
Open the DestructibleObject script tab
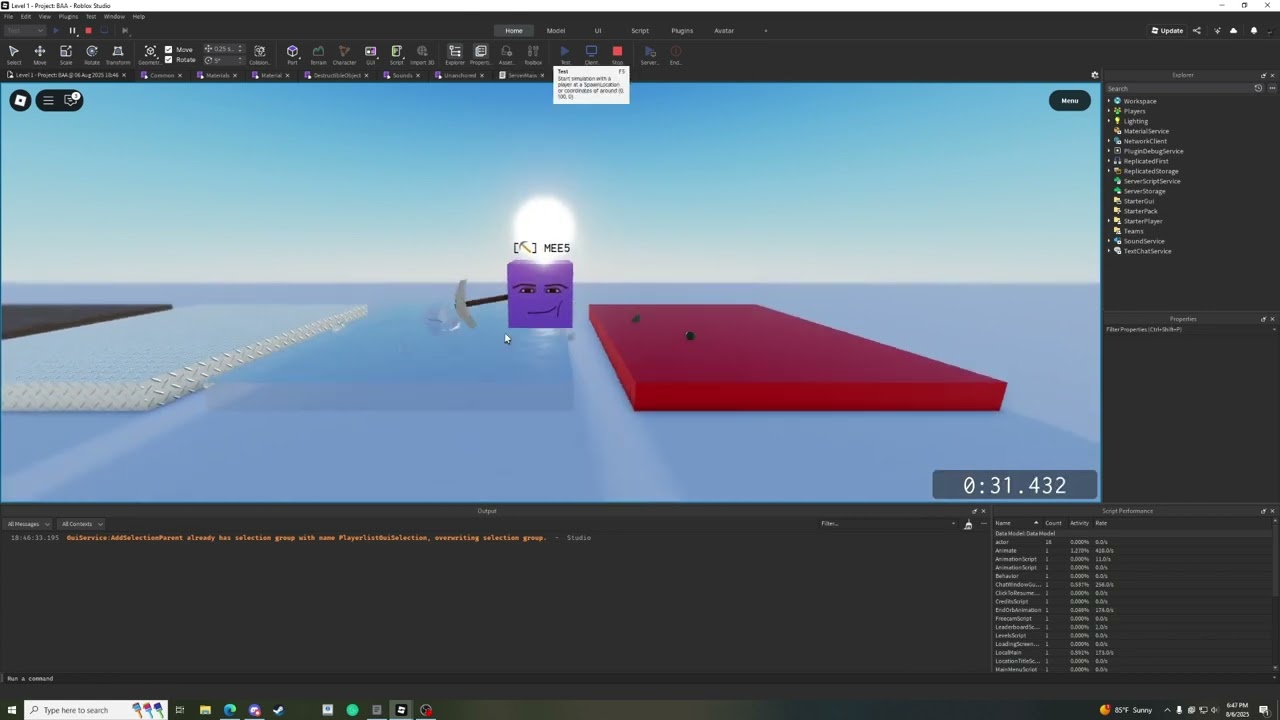coord(337,75)
